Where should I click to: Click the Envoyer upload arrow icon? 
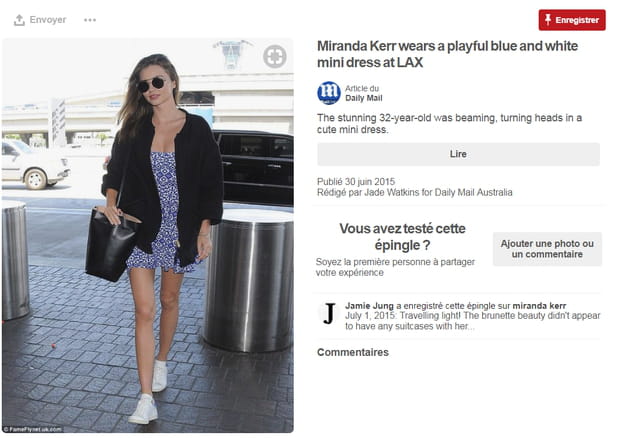tap(19, 20)
